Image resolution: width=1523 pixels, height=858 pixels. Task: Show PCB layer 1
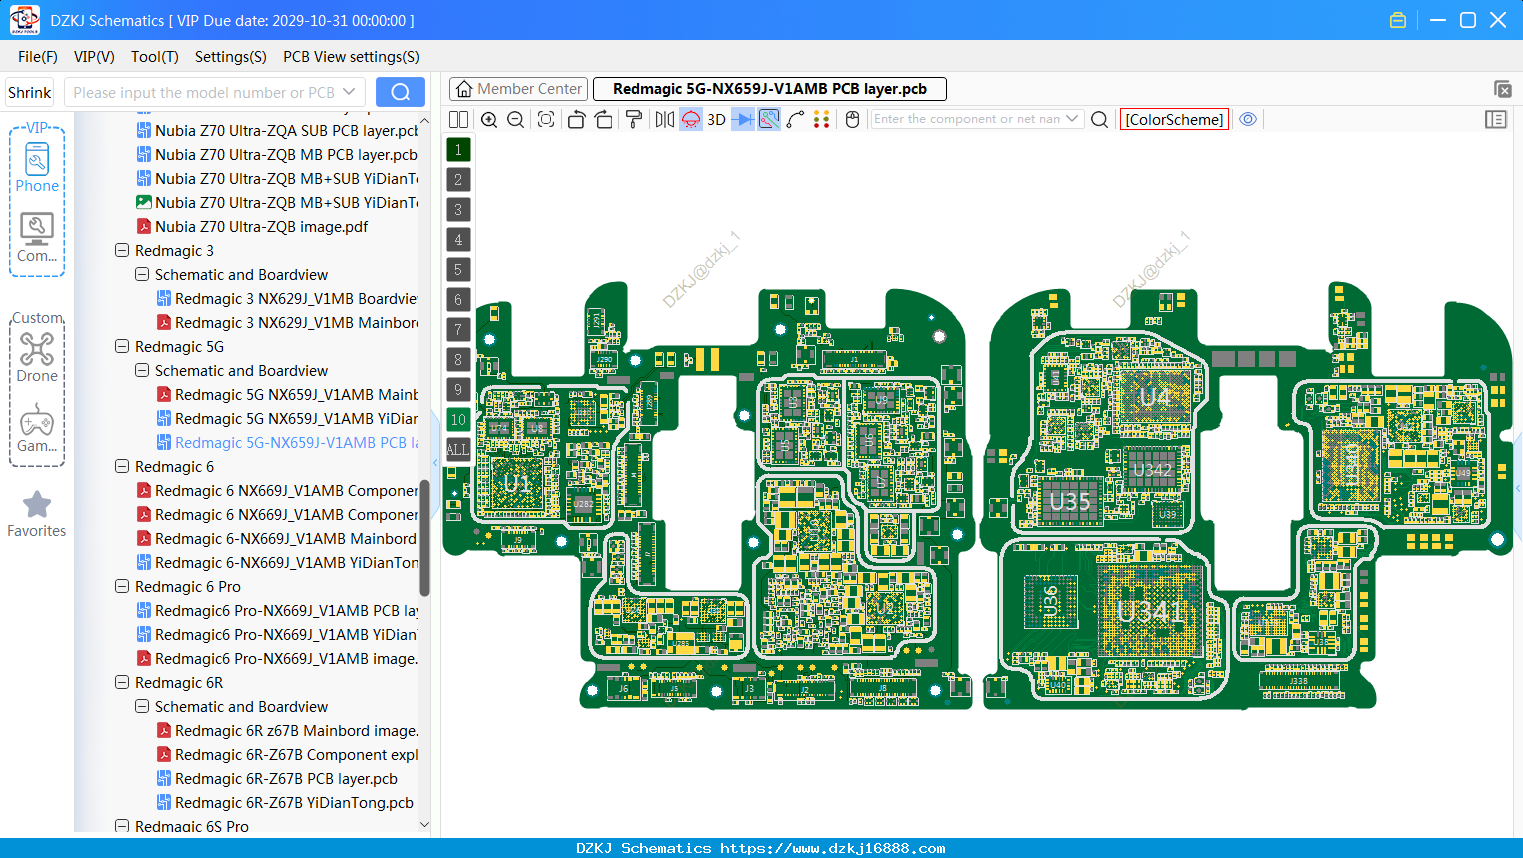[x=458, y=149]
